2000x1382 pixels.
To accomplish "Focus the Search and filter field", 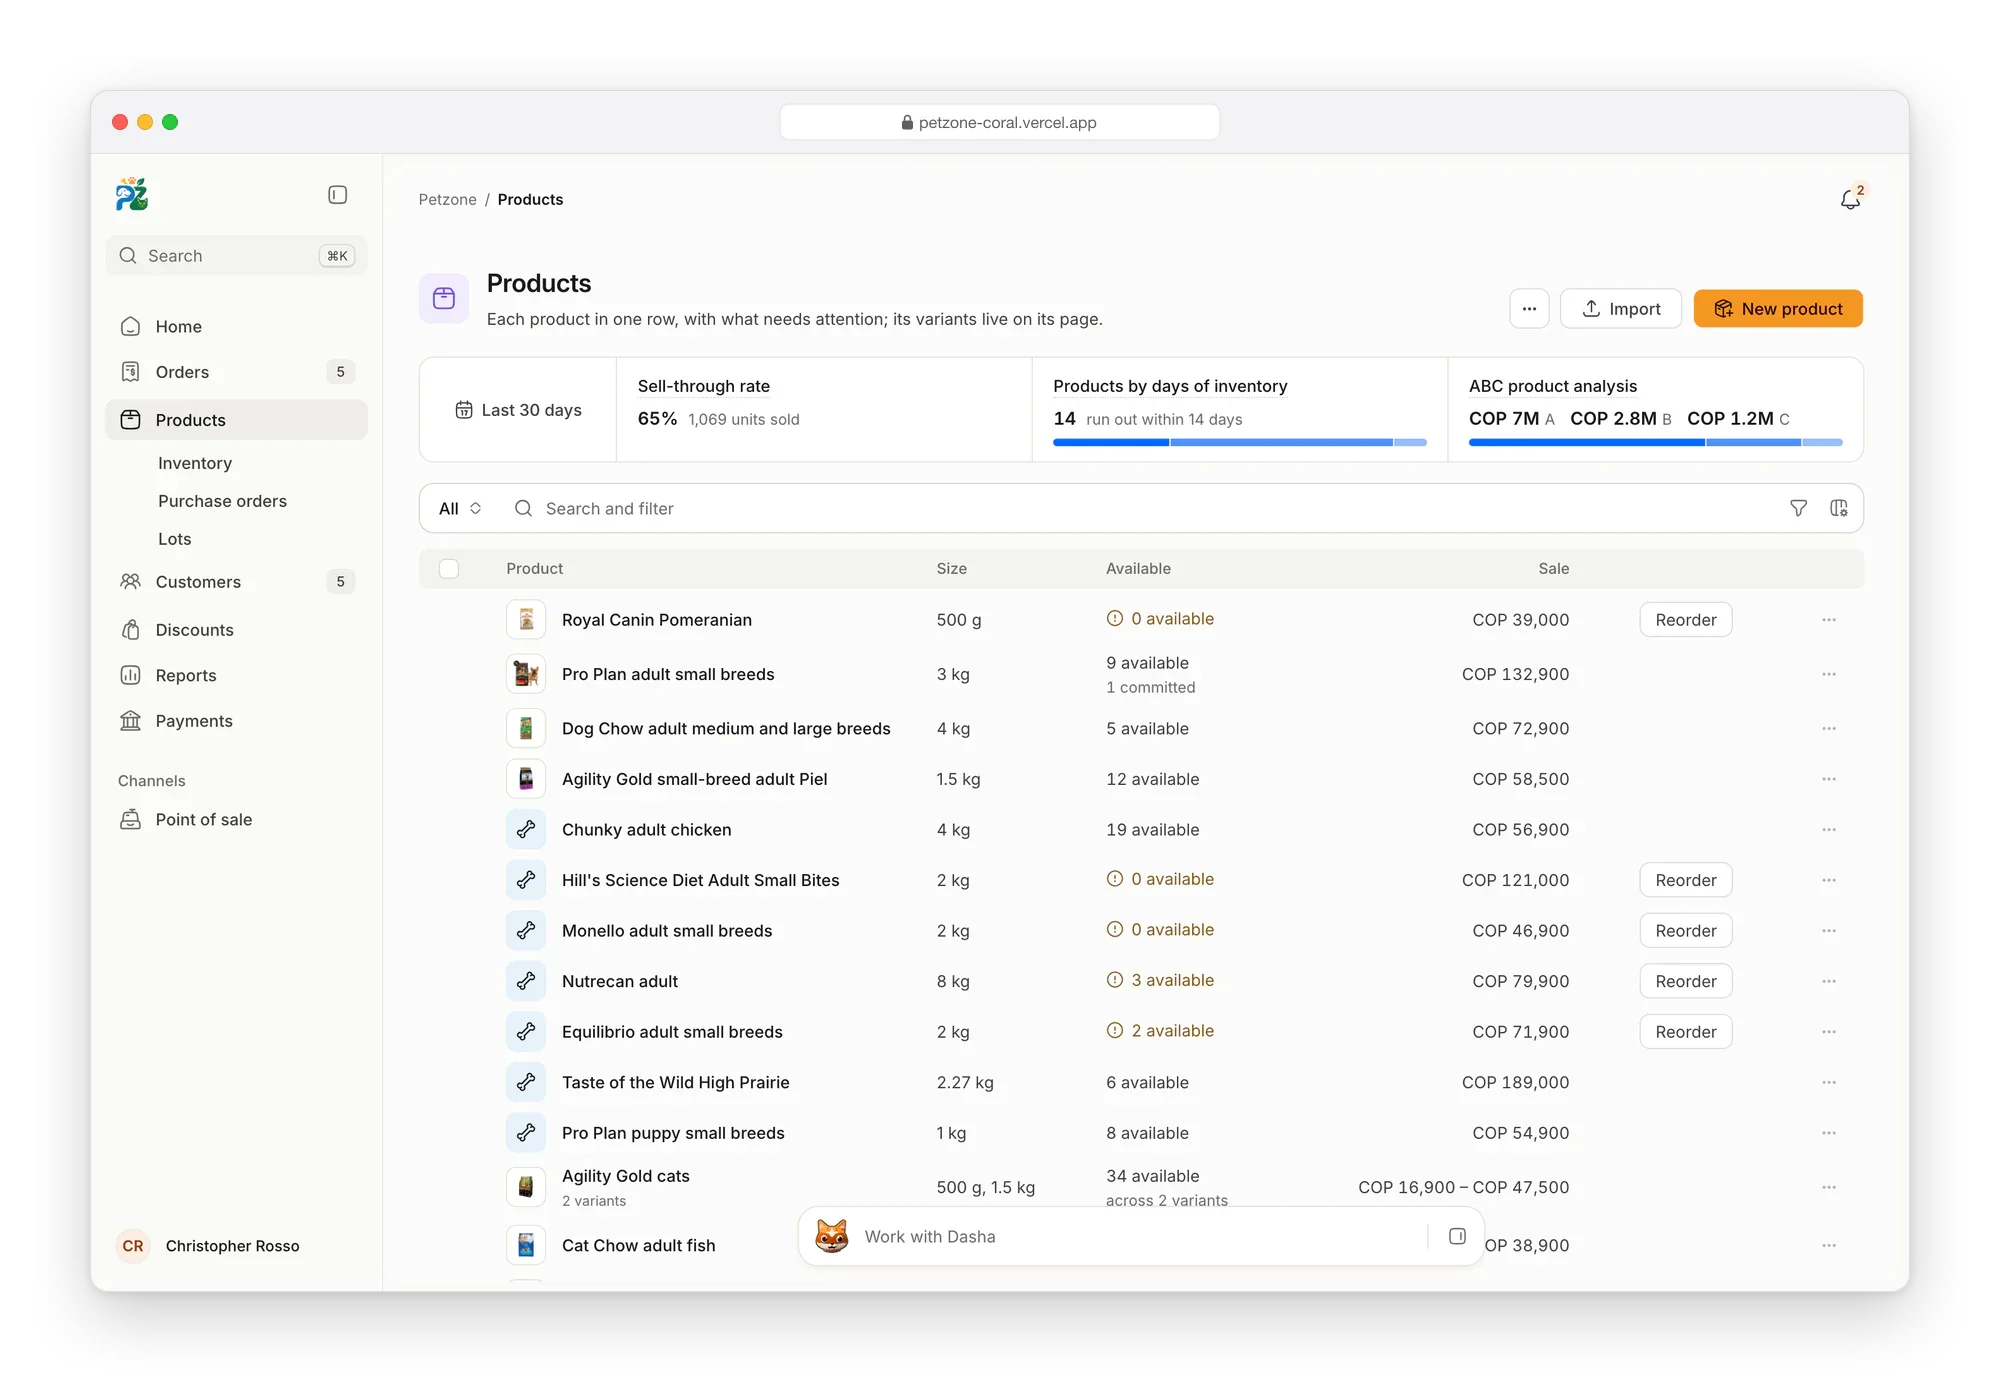I will pyautogui.click(x=1140, y=508).
